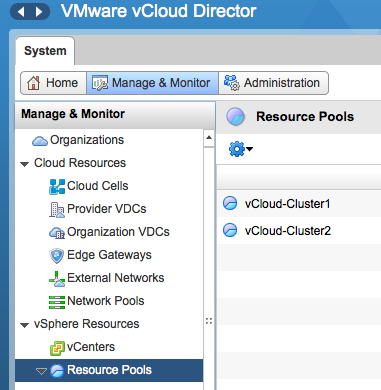The height and width of the screenshot is (390, 381).
Task: Open the gear actions dropdown
Action: point(241,149)
